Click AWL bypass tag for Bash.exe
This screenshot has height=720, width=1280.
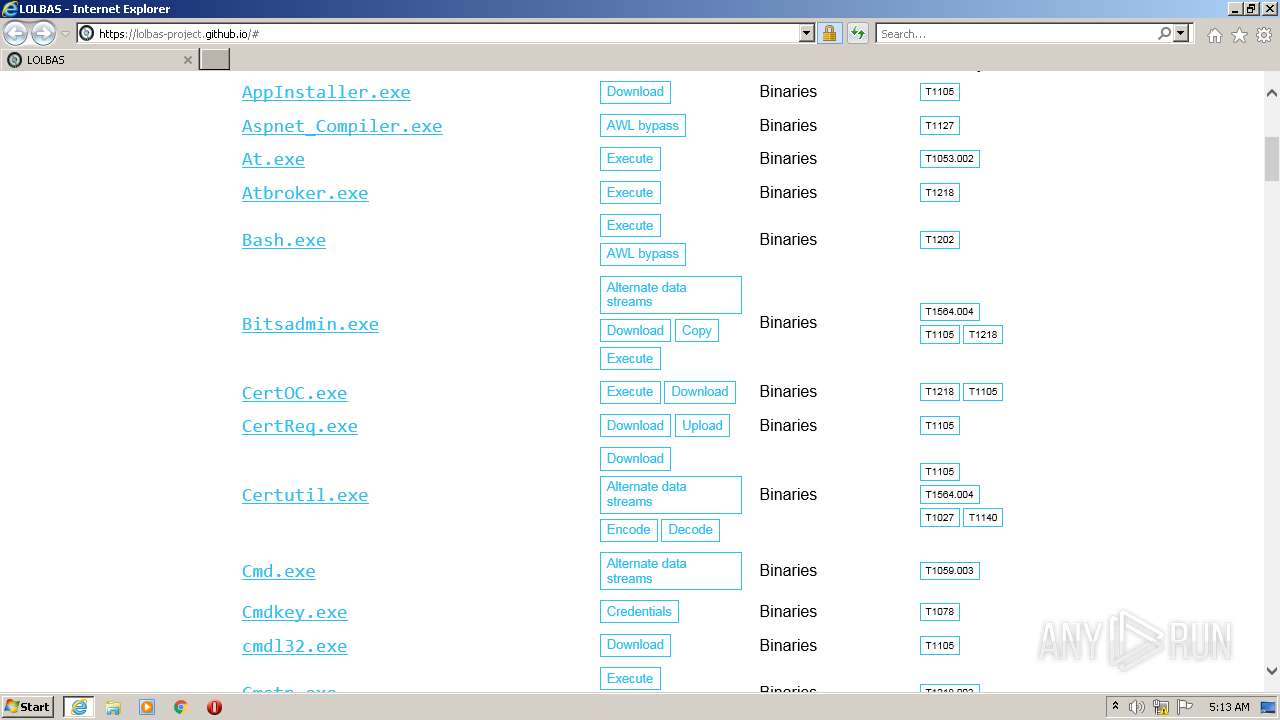tap(643, 254)
